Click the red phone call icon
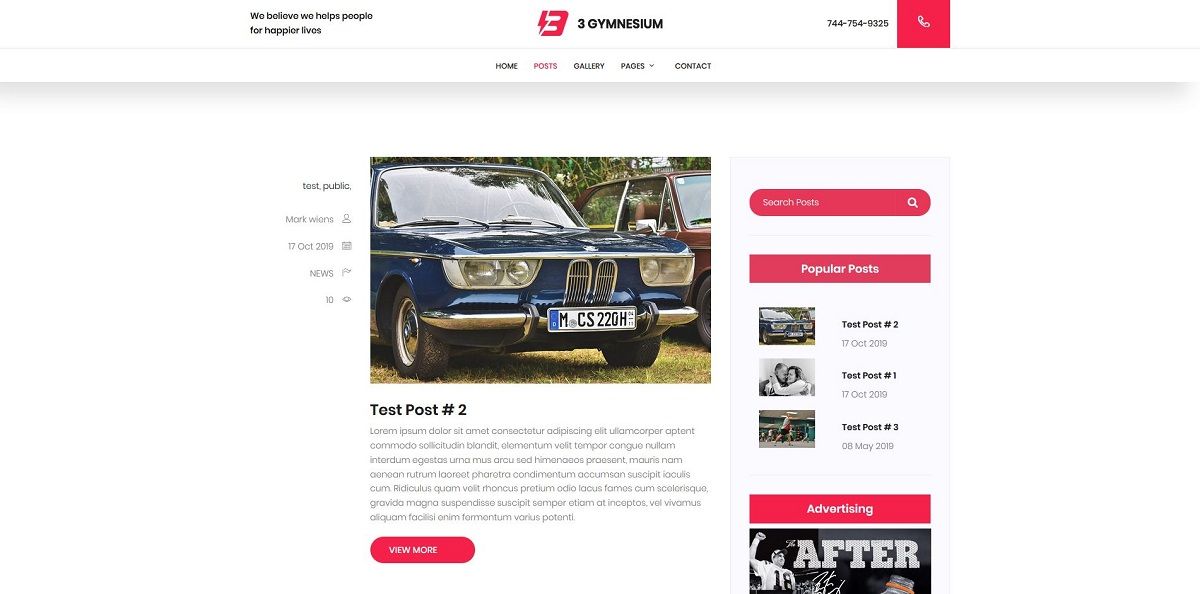This screenshot has width=1200, height=594. pyautogui.click(x=923, y=23)
